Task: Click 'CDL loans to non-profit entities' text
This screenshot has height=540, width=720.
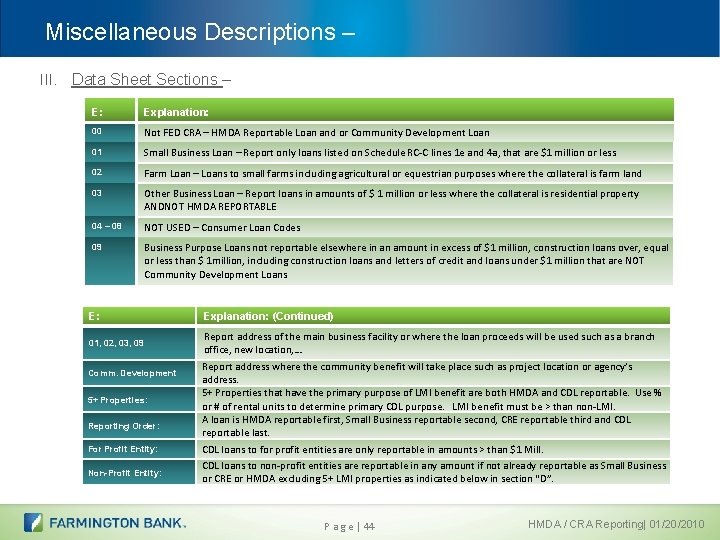Action: coord(434,472)
